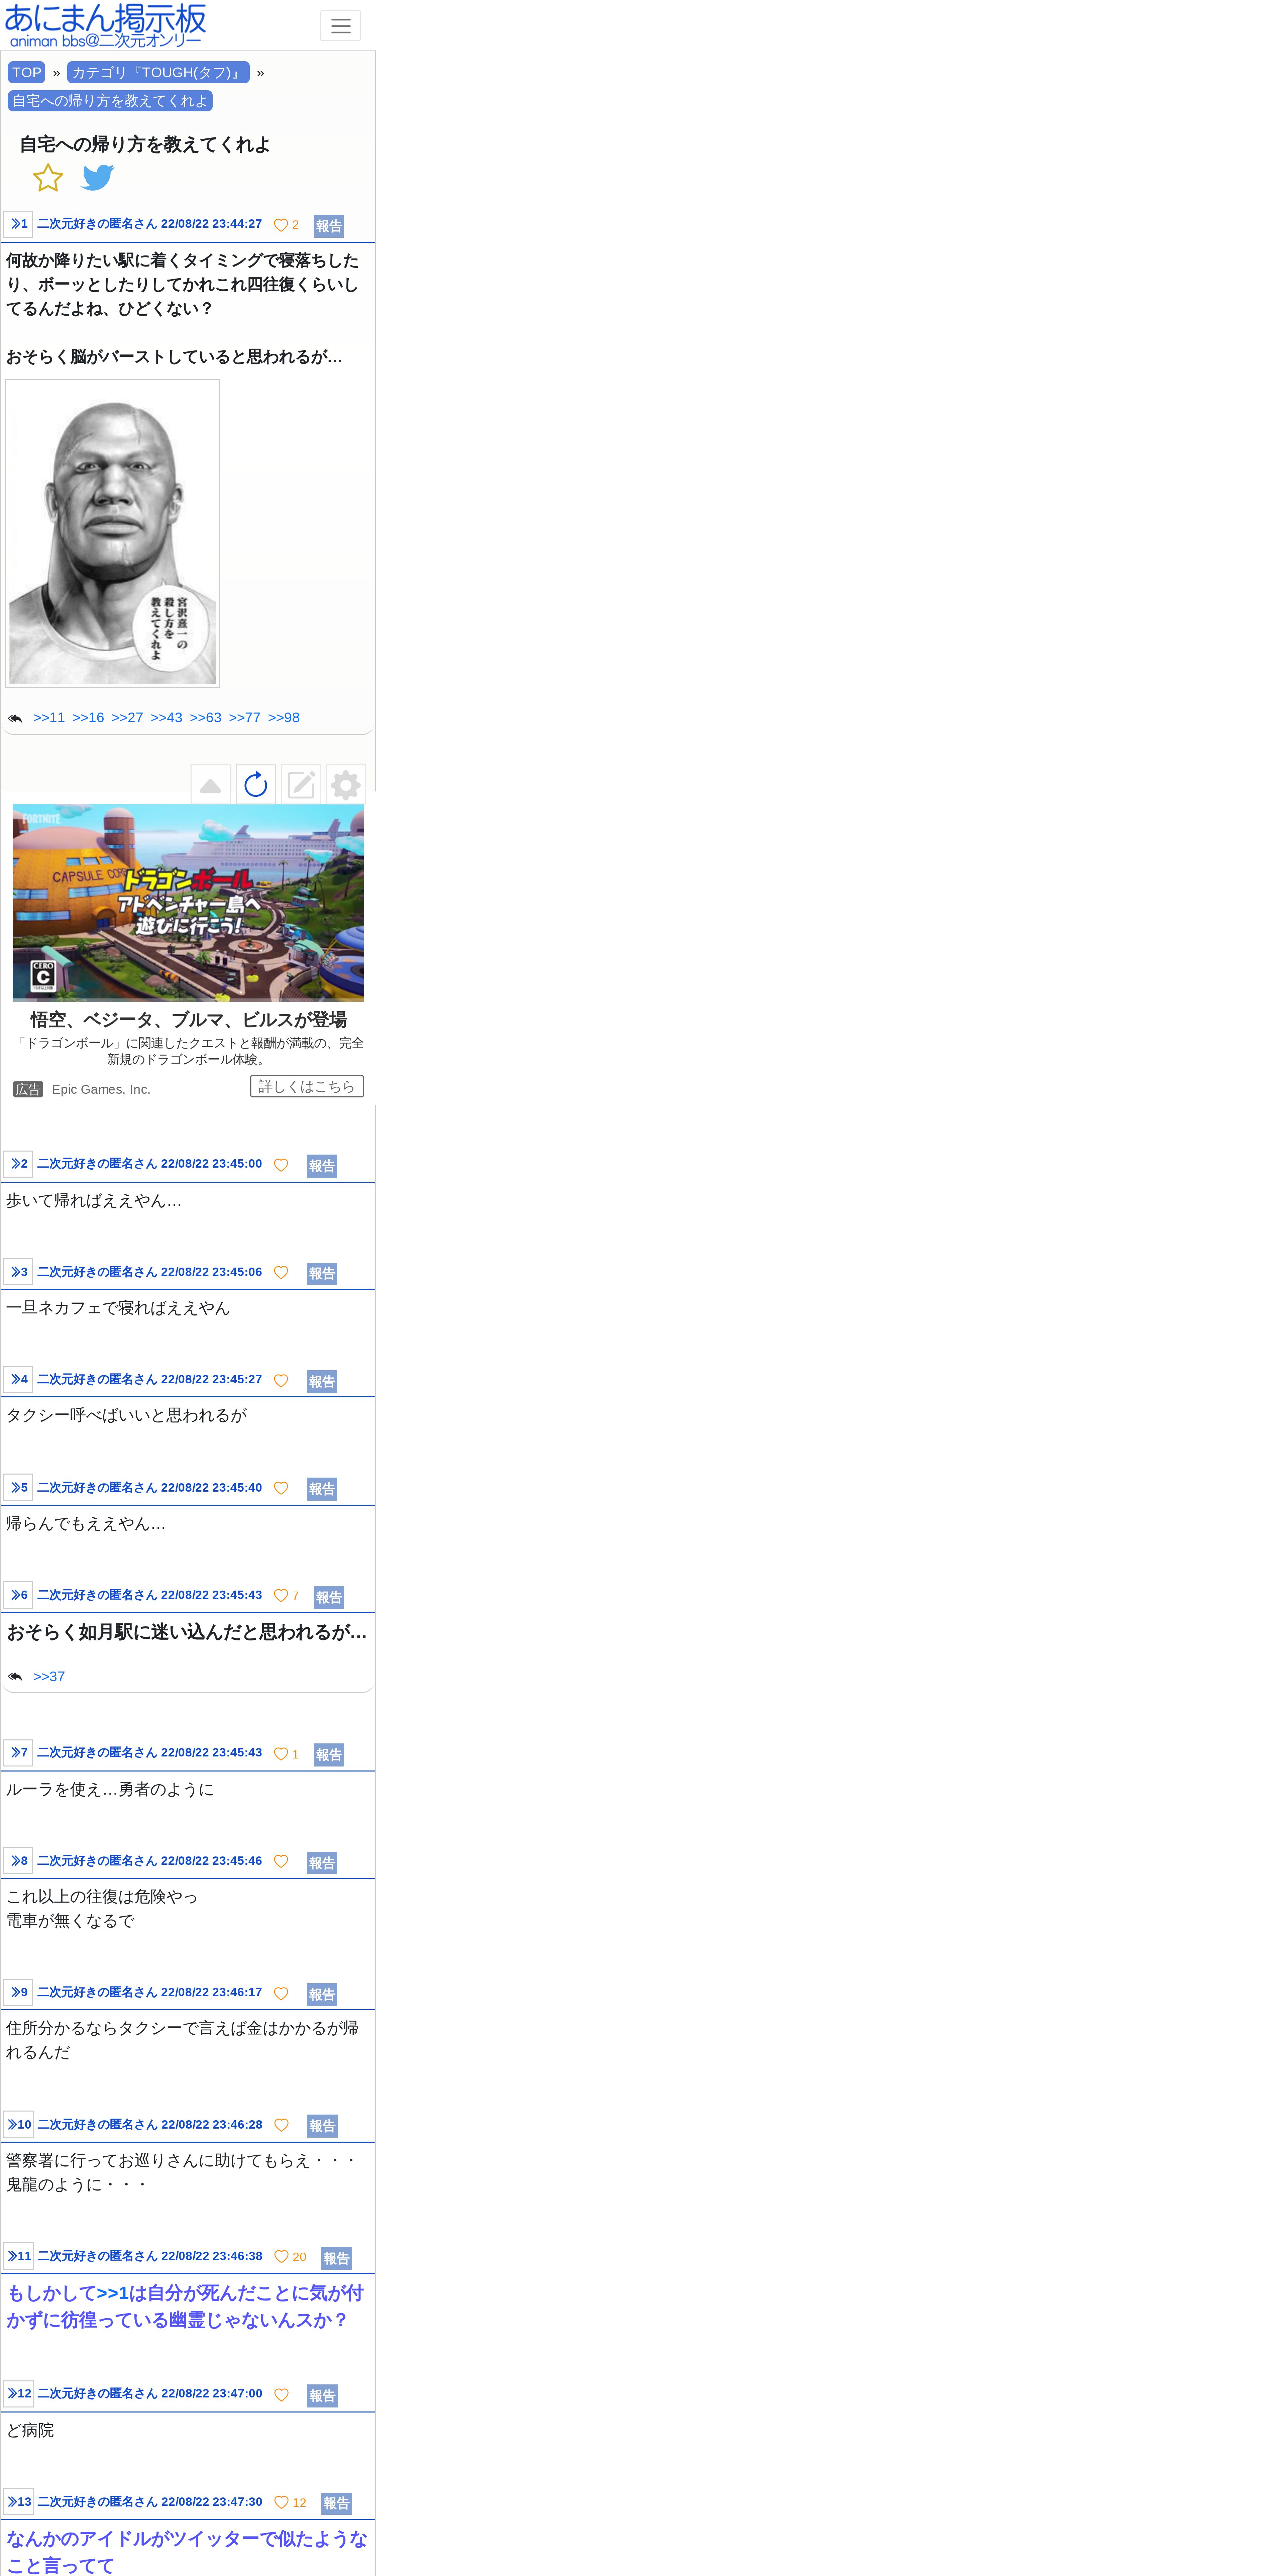Open the Fortnite Dragon Ball ad banner
The image size is (1288, 2576).
(x=188, y=902)
